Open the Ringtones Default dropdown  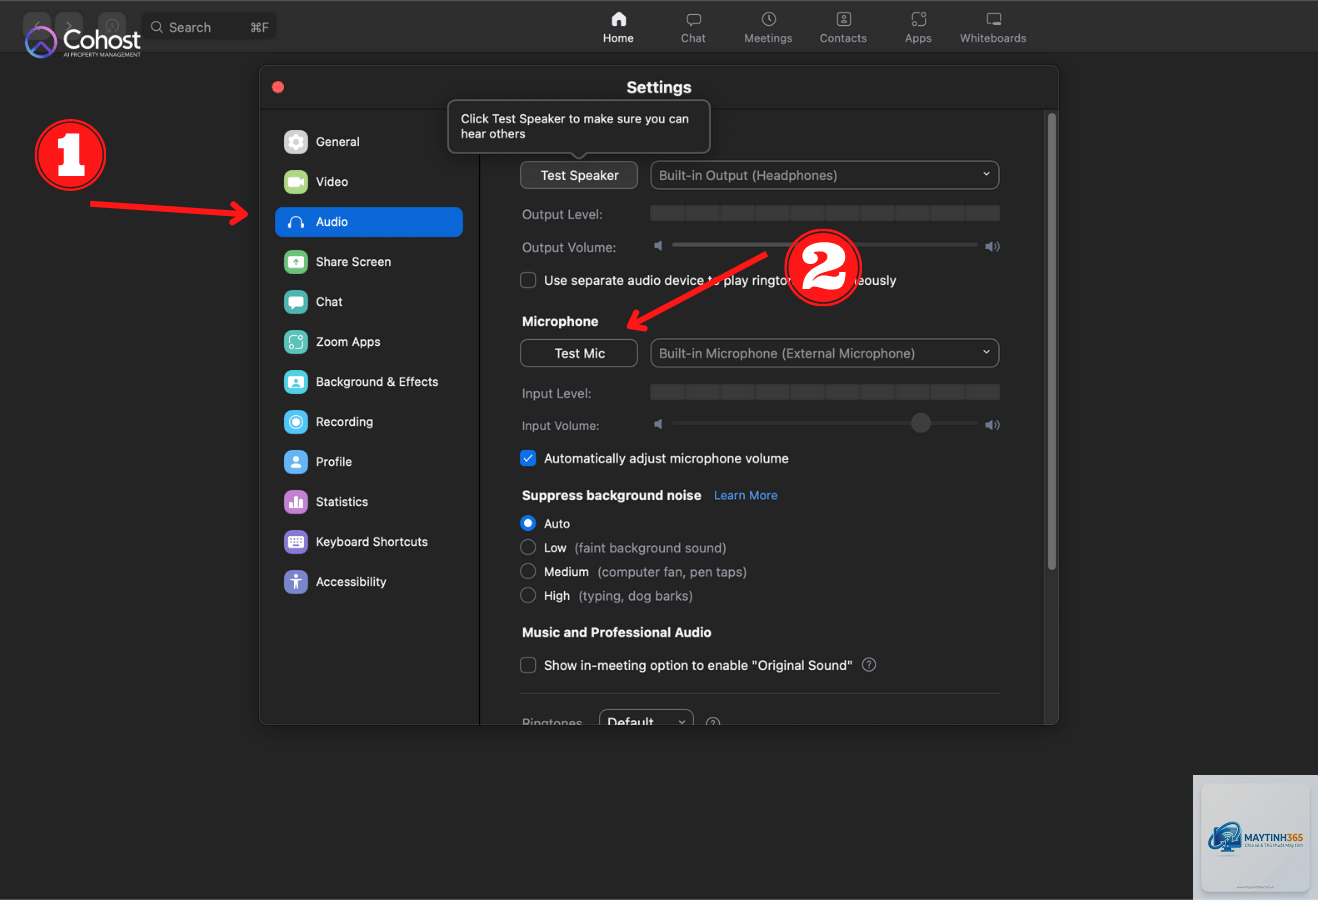646,718
